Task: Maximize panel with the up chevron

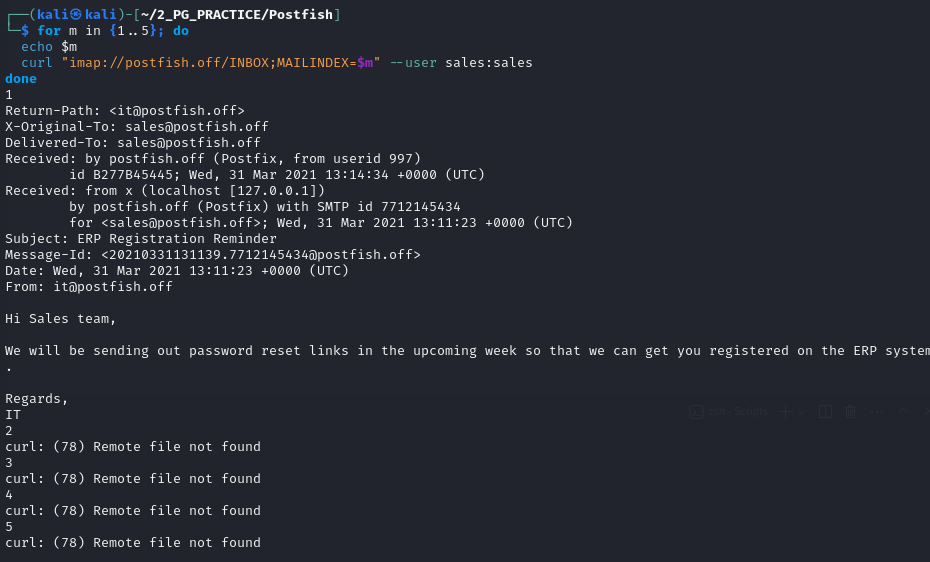Action: point(903,411)
